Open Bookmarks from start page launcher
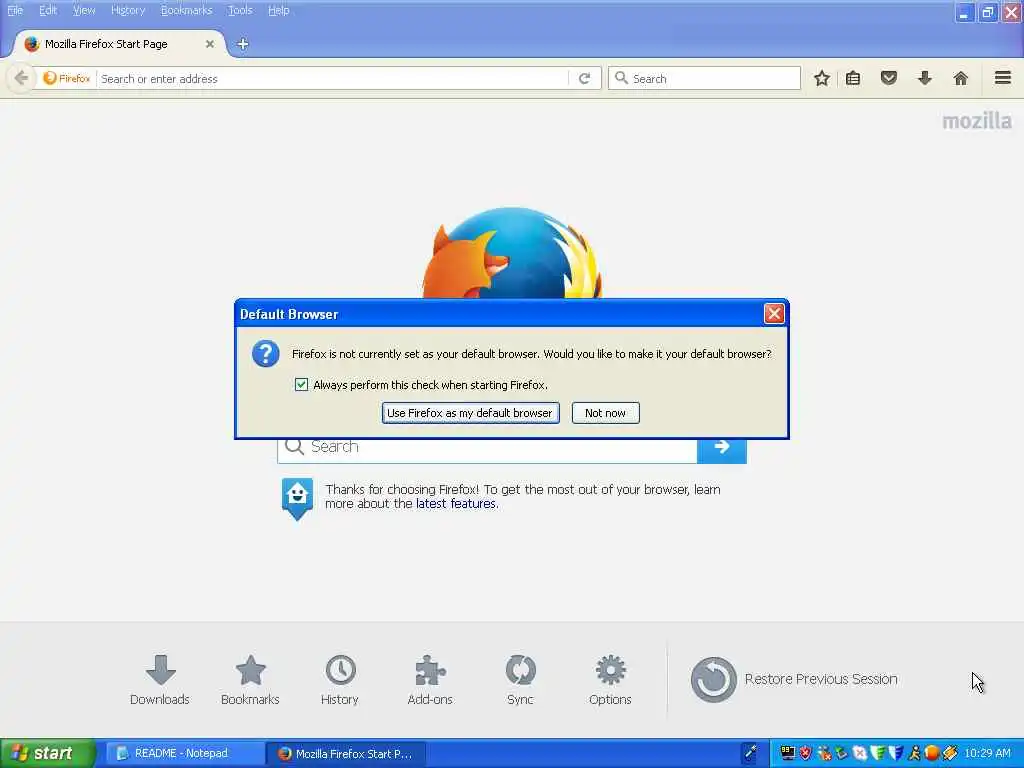 pyautogui.click(x=250, y=680)
